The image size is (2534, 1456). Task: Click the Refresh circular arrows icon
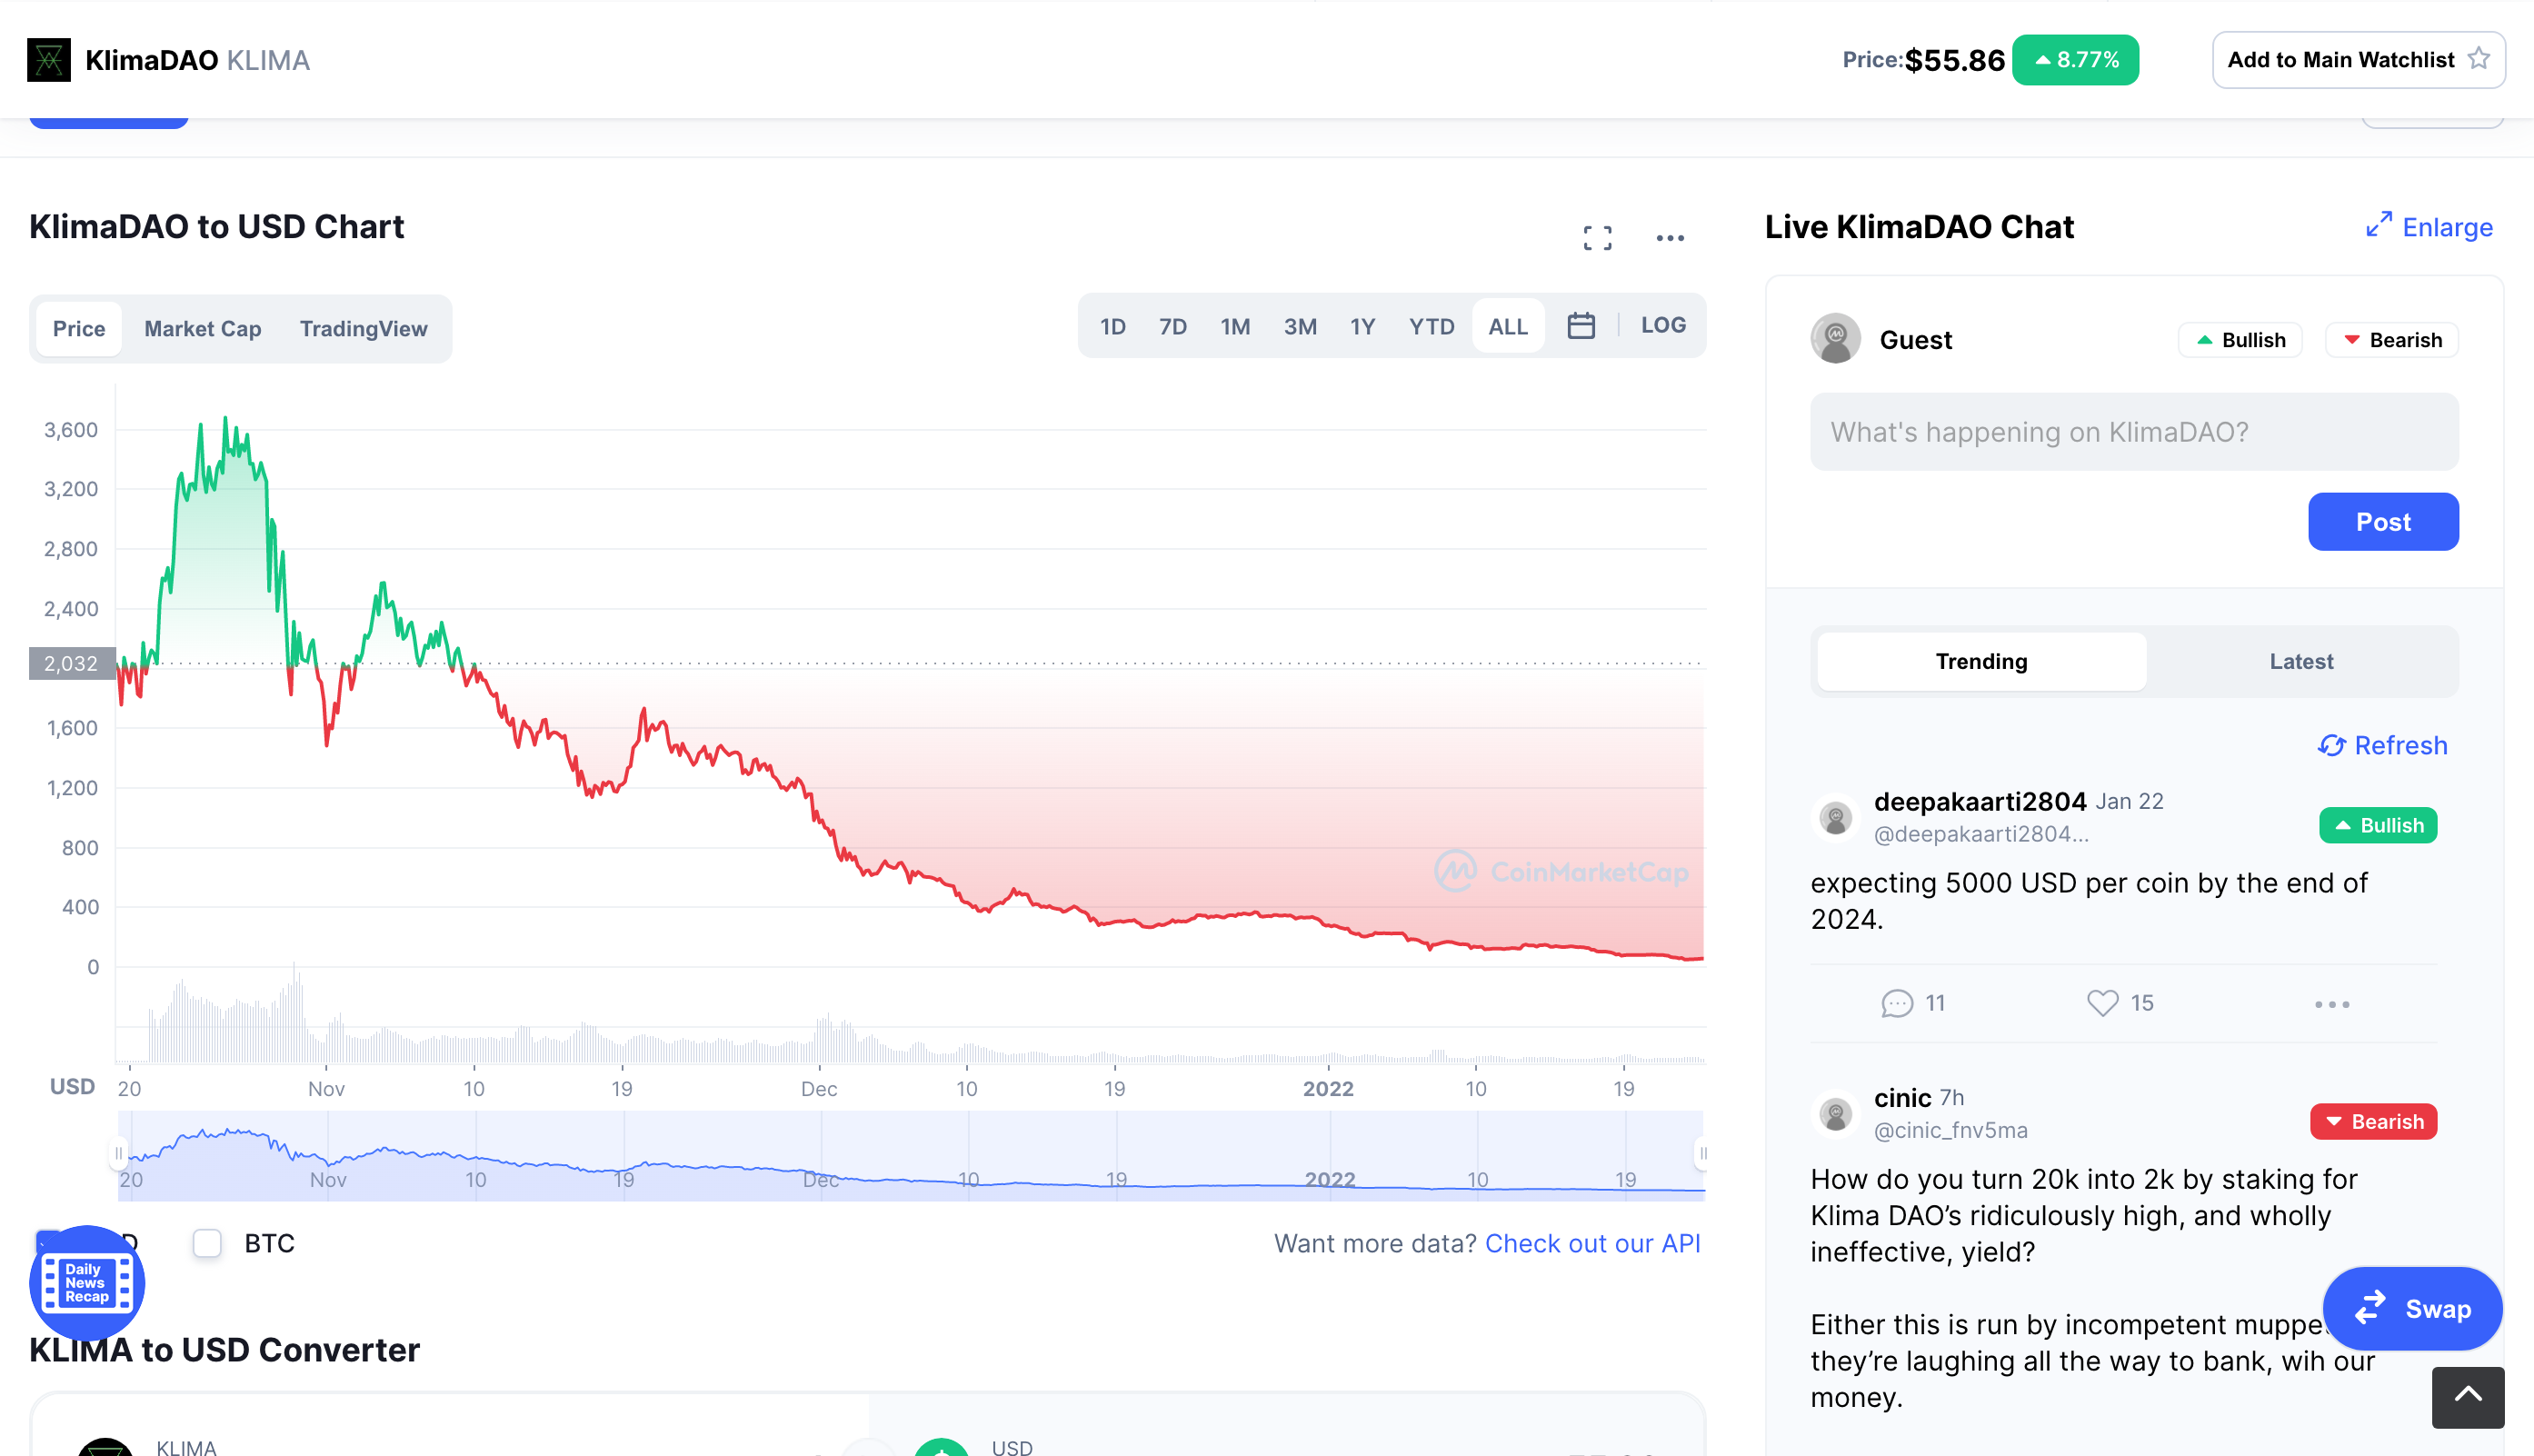coord(2331,746)
